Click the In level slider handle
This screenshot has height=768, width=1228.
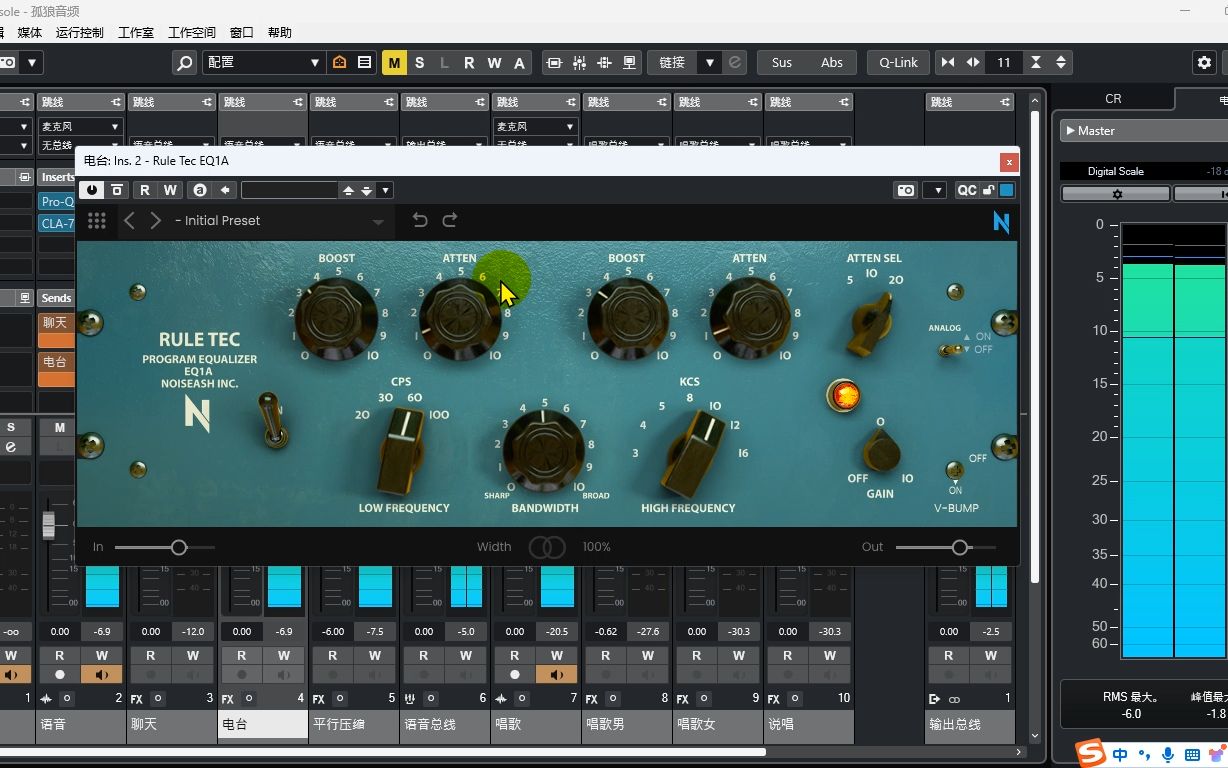tap(178, 547)
